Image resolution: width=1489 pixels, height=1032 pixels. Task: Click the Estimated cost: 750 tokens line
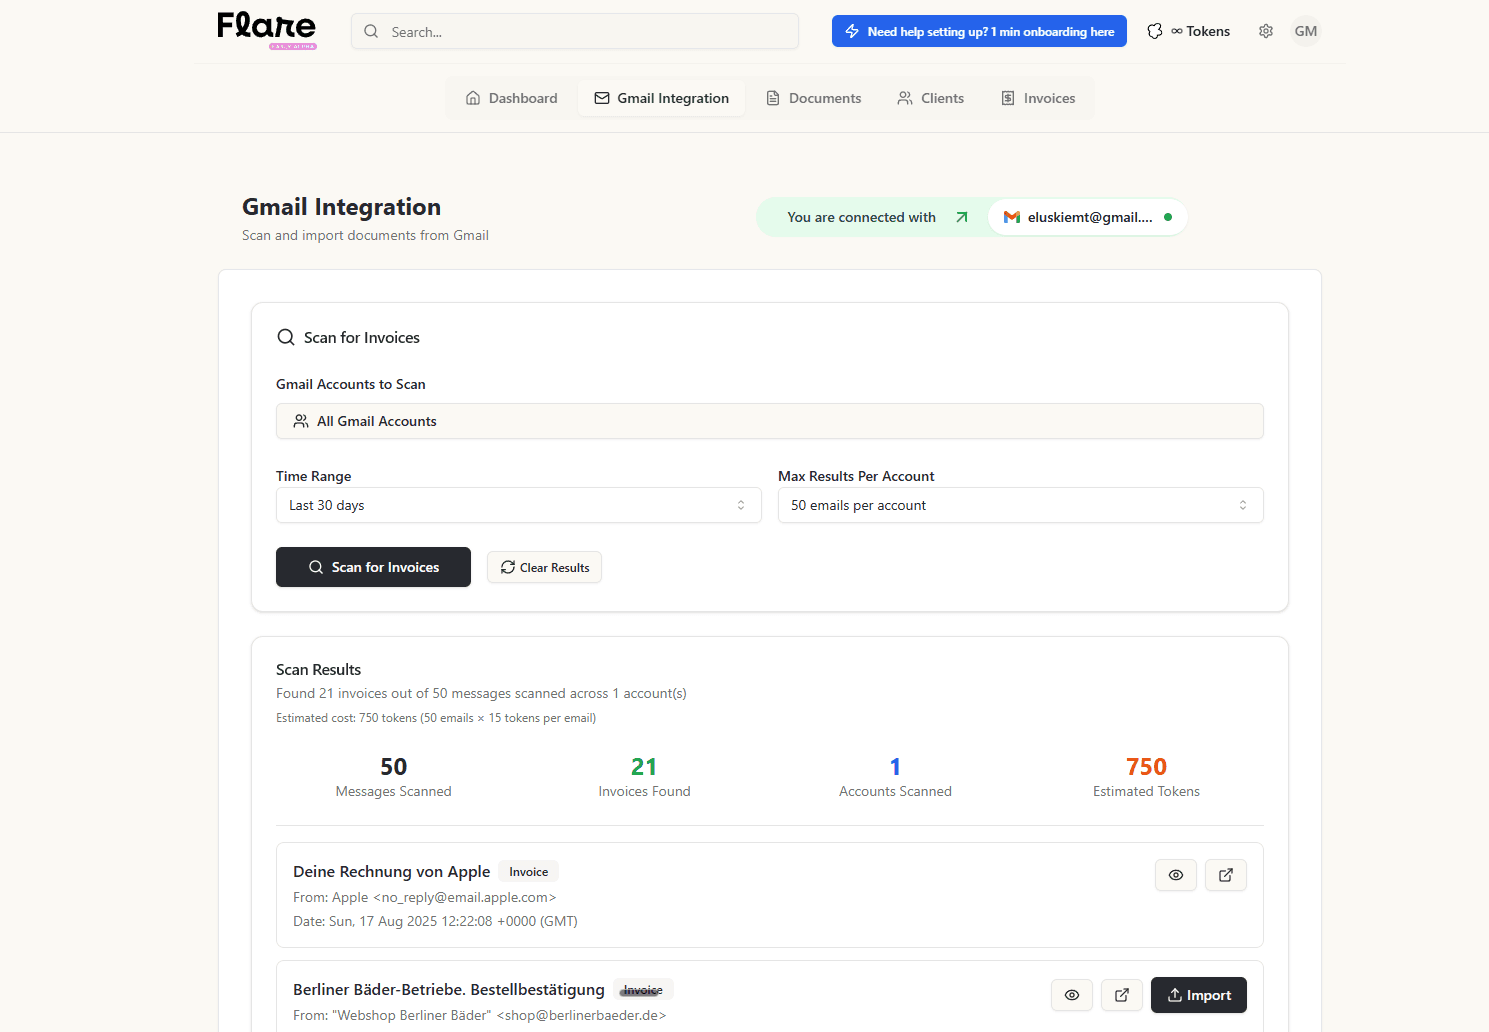point(436,718)
